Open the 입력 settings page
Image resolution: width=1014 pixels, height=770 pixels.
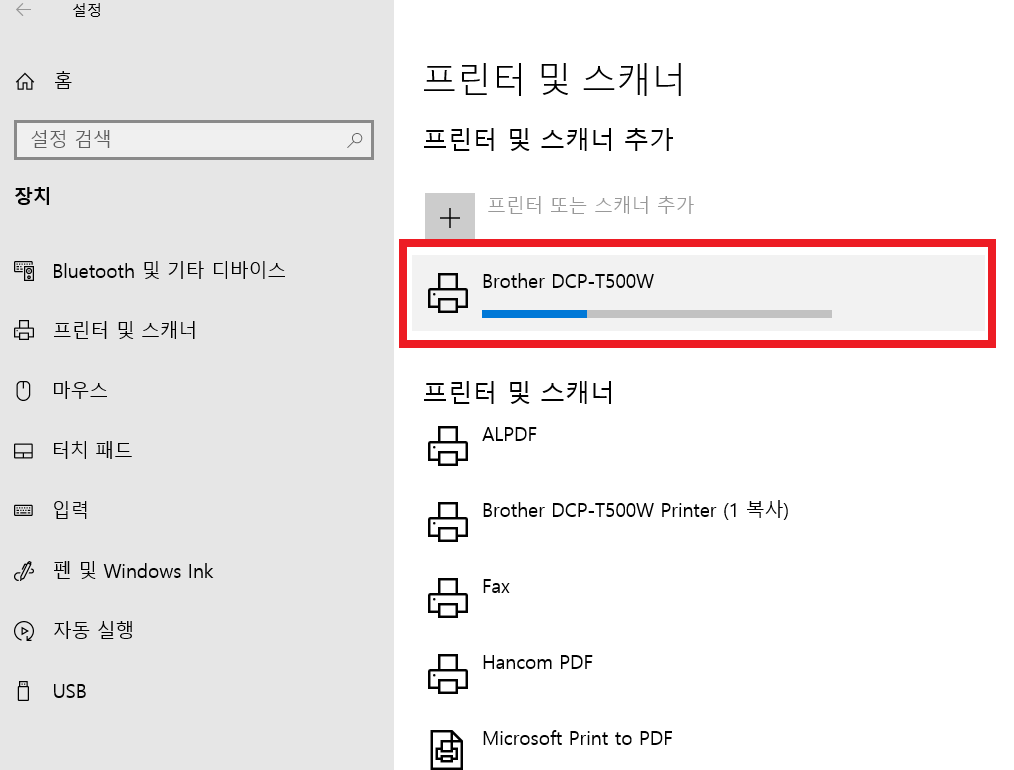click(x=70, y=510)
